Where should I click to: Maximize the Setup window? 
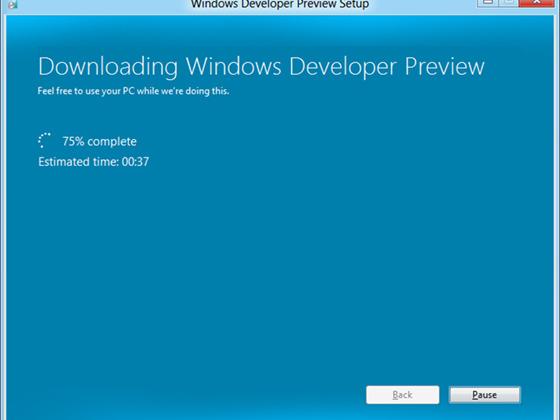coord(508,3)
